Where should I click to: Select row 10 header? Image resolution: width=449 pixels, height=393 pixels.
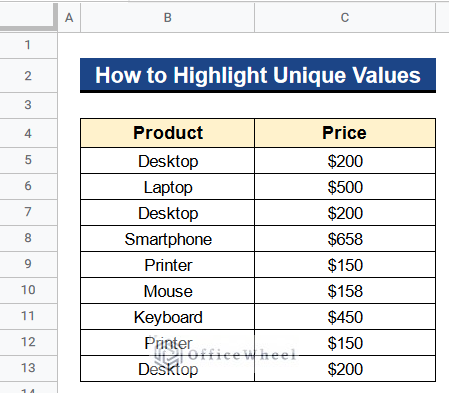[28, 290]
